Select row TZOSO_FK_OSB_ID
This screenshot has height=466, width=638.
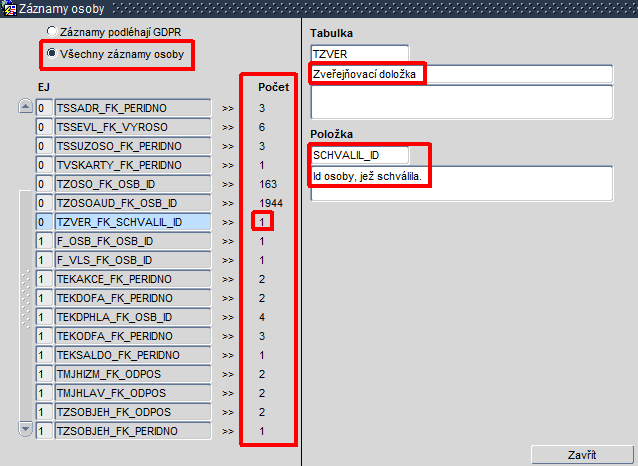[133, 184]
